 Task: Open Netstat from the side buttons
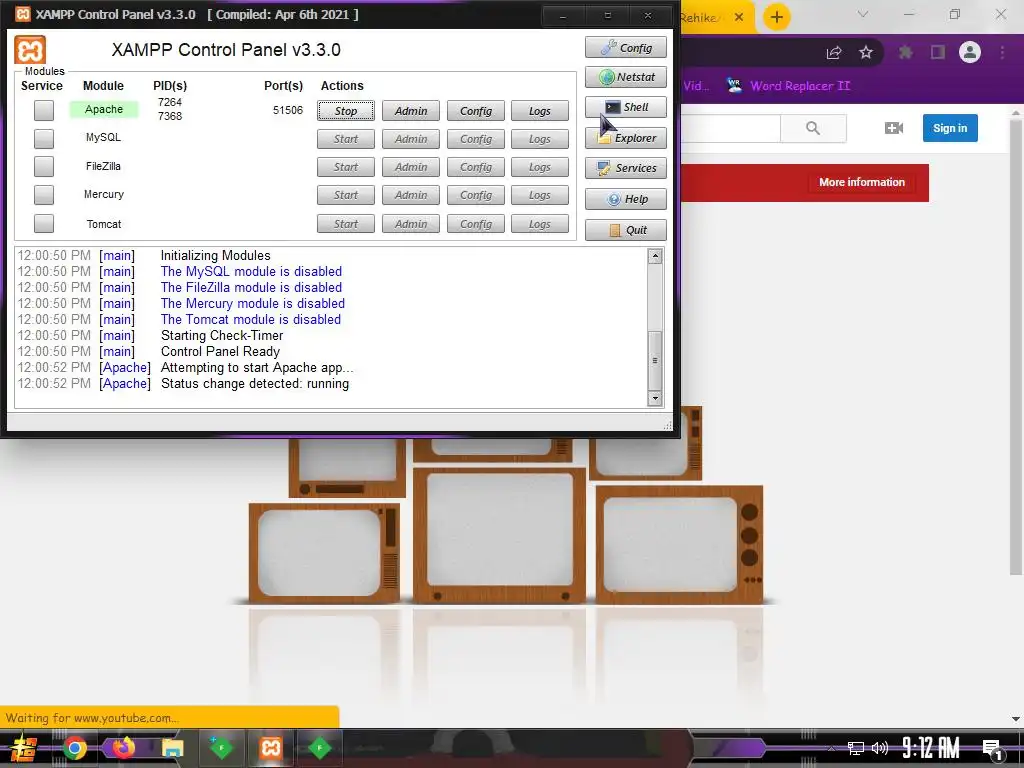pyautogui.click(x=626, y=77)
